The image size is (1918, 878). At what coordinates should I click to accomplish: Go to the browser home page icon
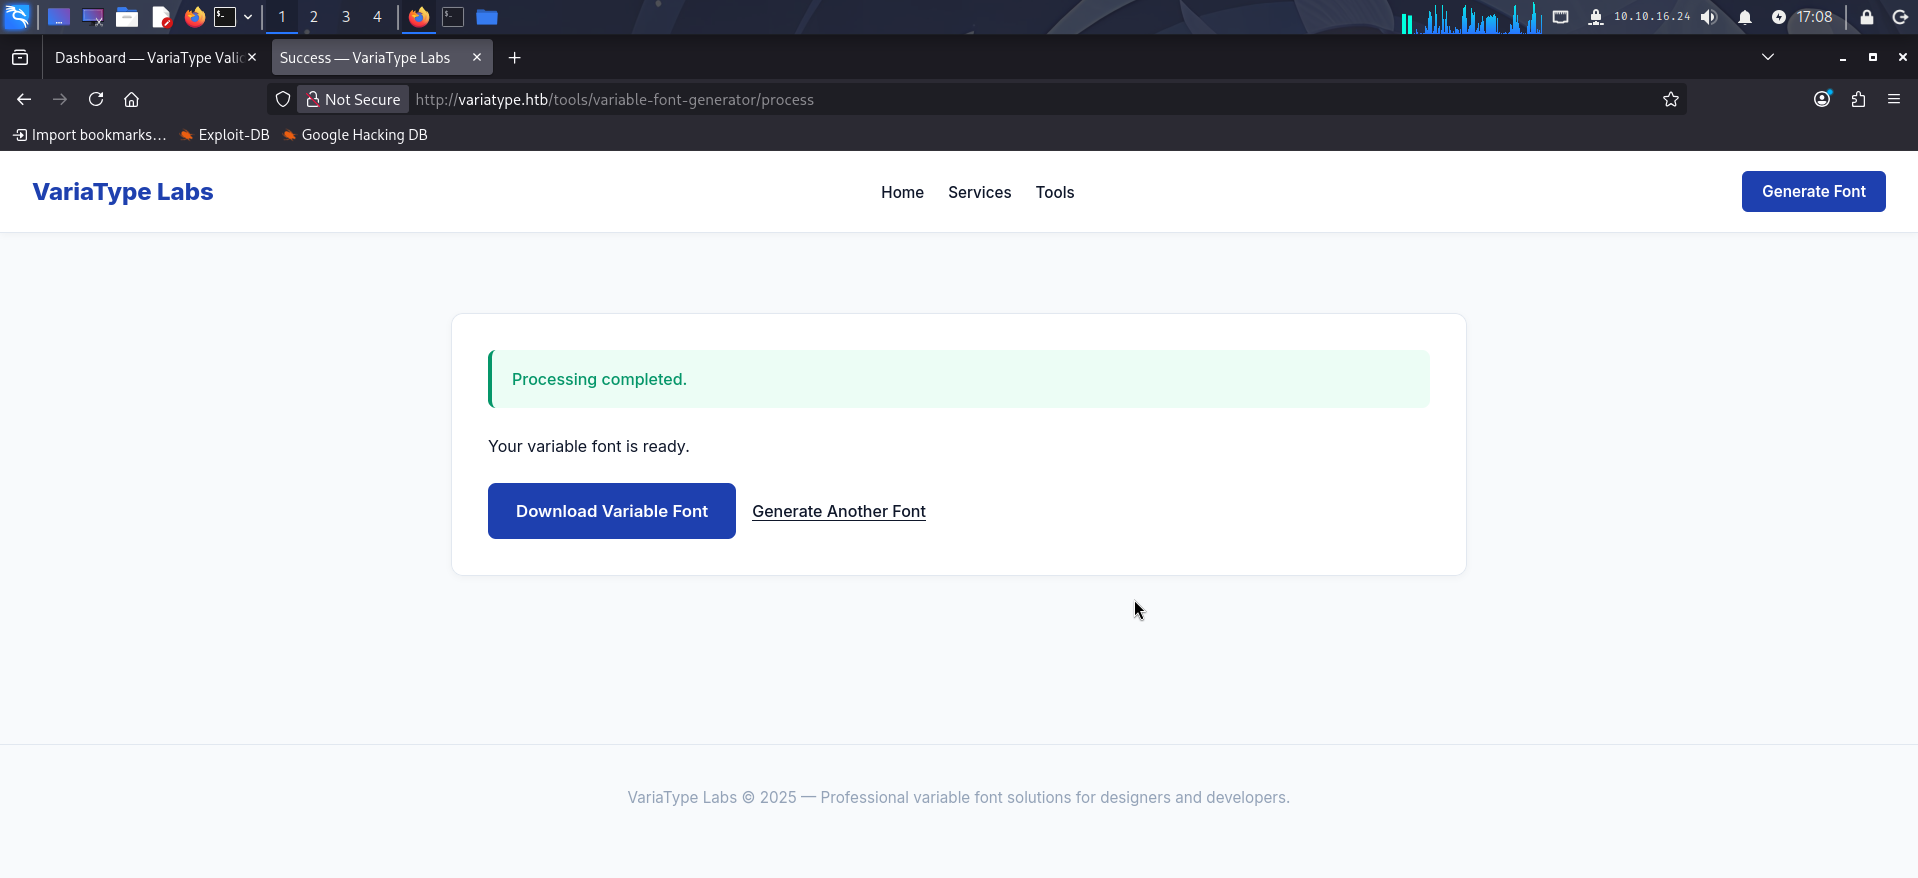(131, 99)
